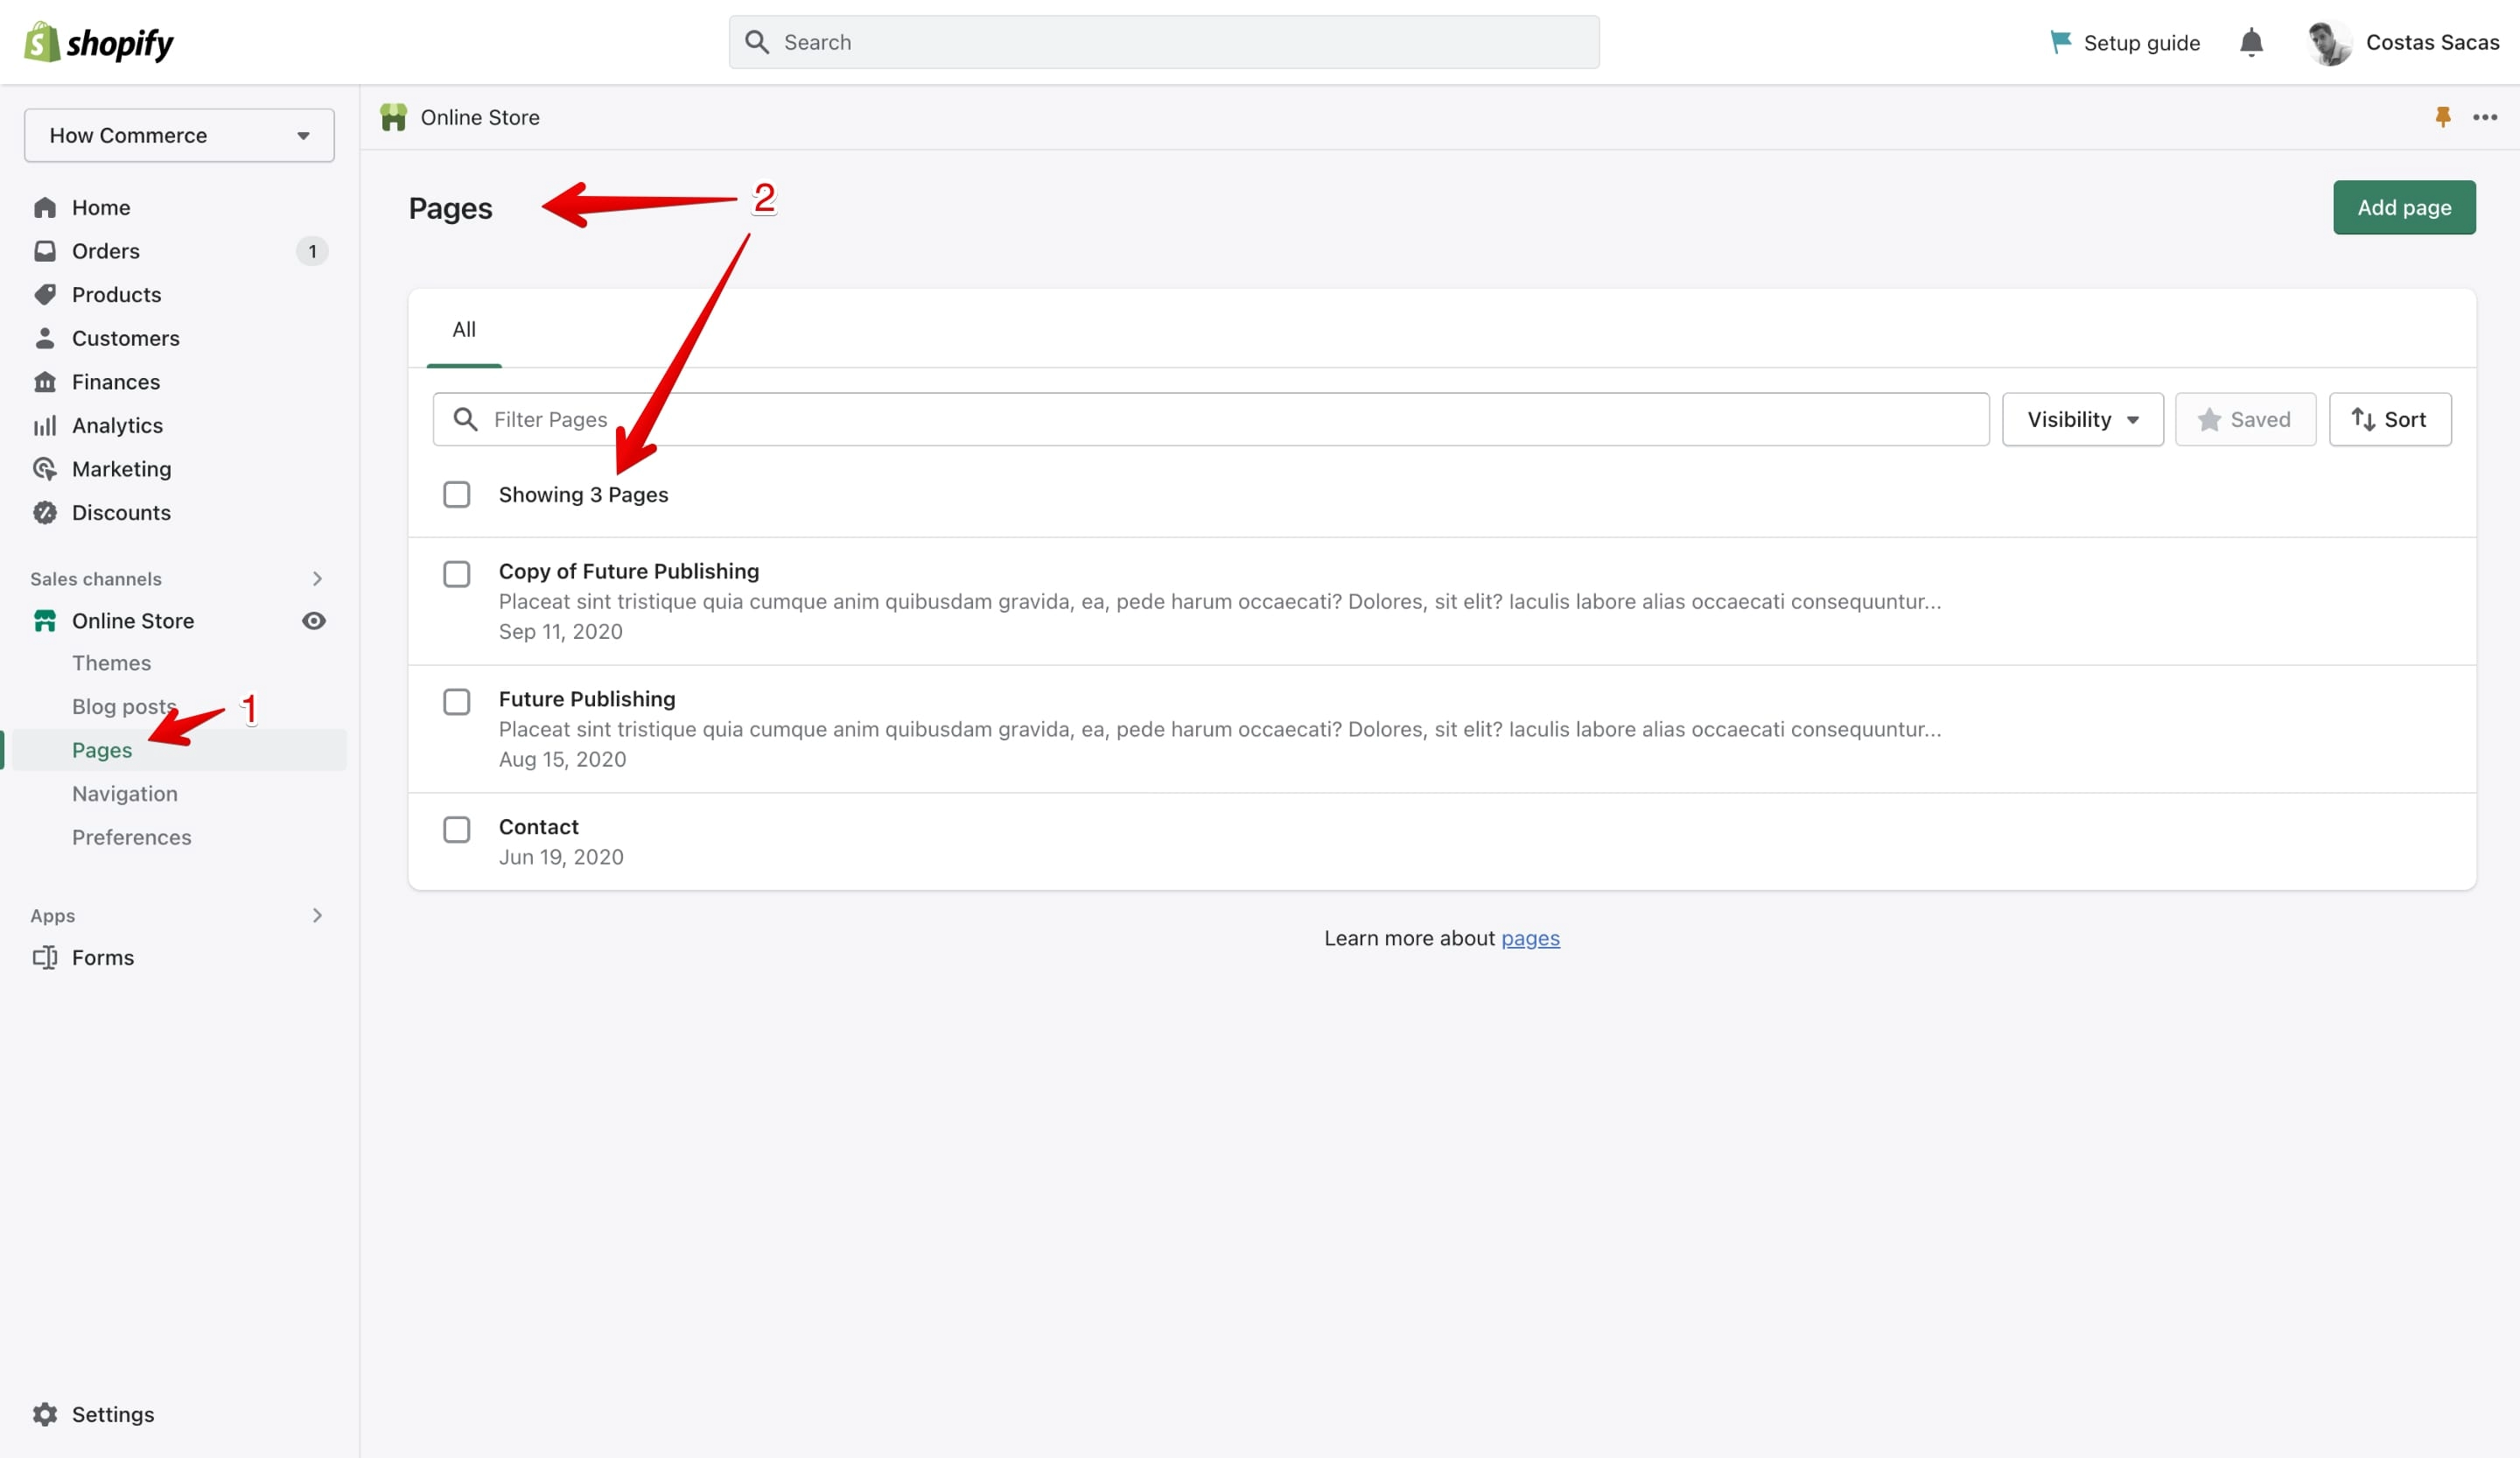2520x1458 pixels.
Task: Open Settings in sidebar
Action: coord(113,1414)
